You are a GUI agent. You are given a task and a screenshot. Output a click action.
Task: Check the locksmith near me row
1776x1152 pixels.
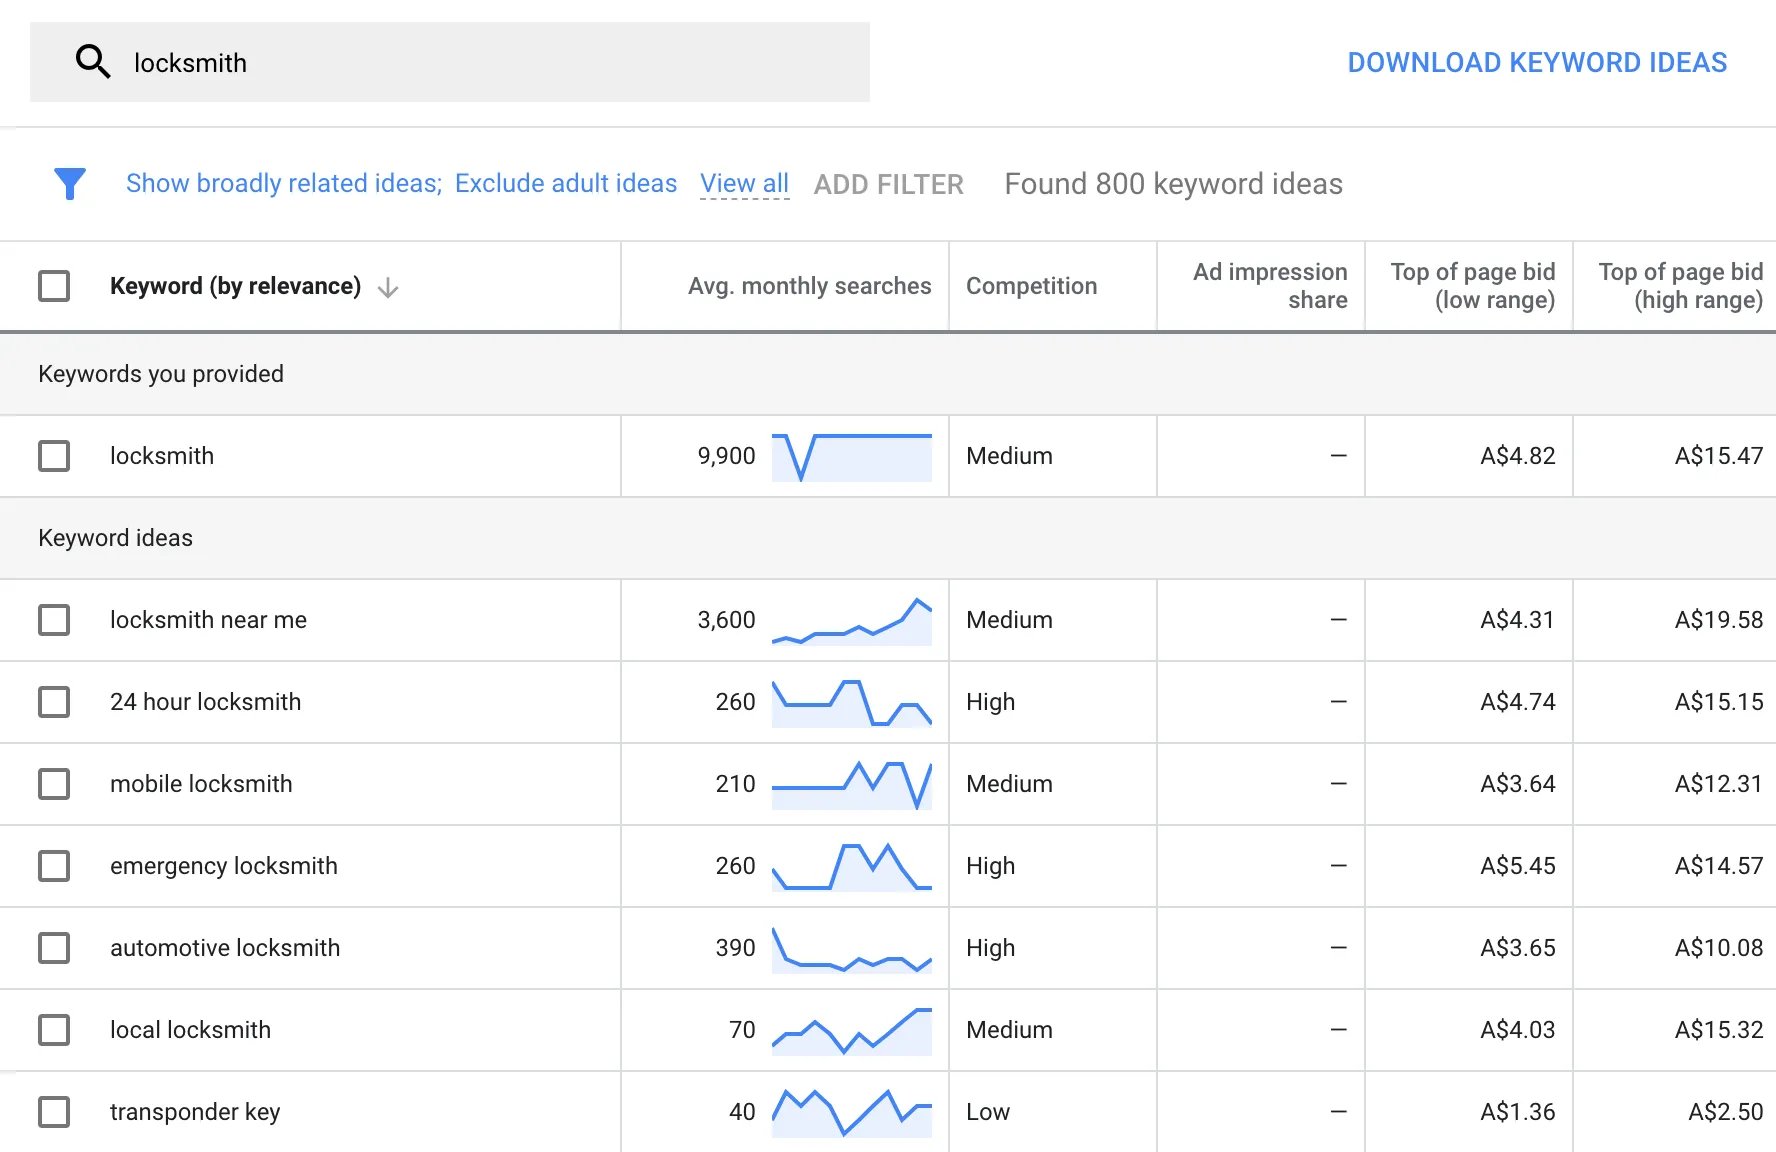tap(54, 620)
